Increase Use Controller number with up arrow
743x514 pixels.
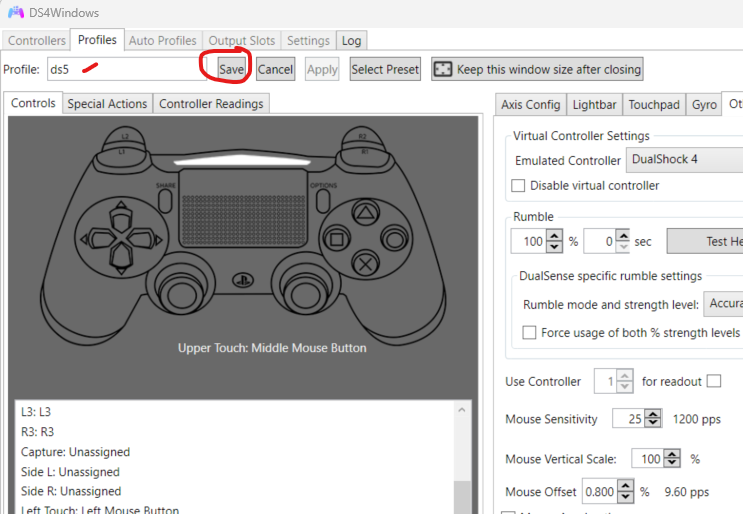click(625, 376)
